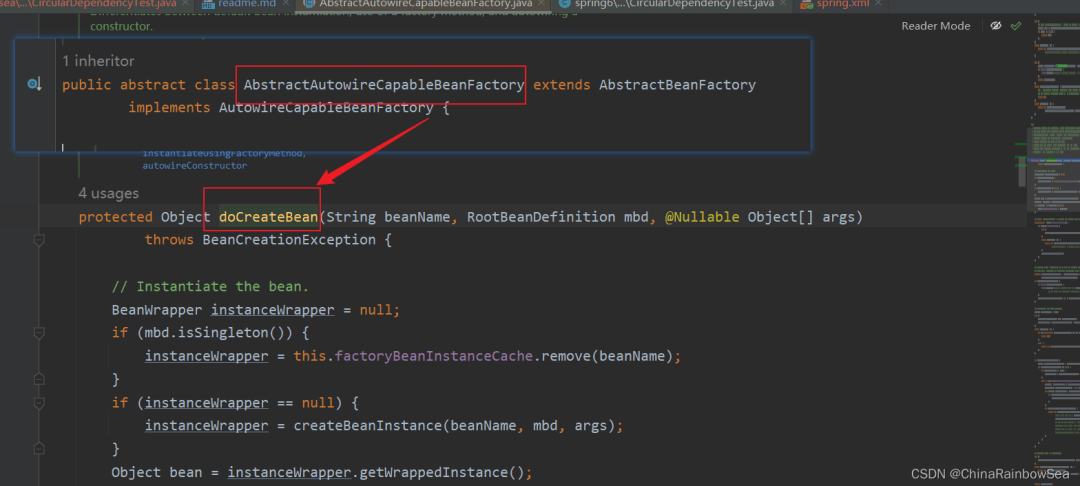
Task: Click the createBeanInstance method call
Action: (368, 426)
